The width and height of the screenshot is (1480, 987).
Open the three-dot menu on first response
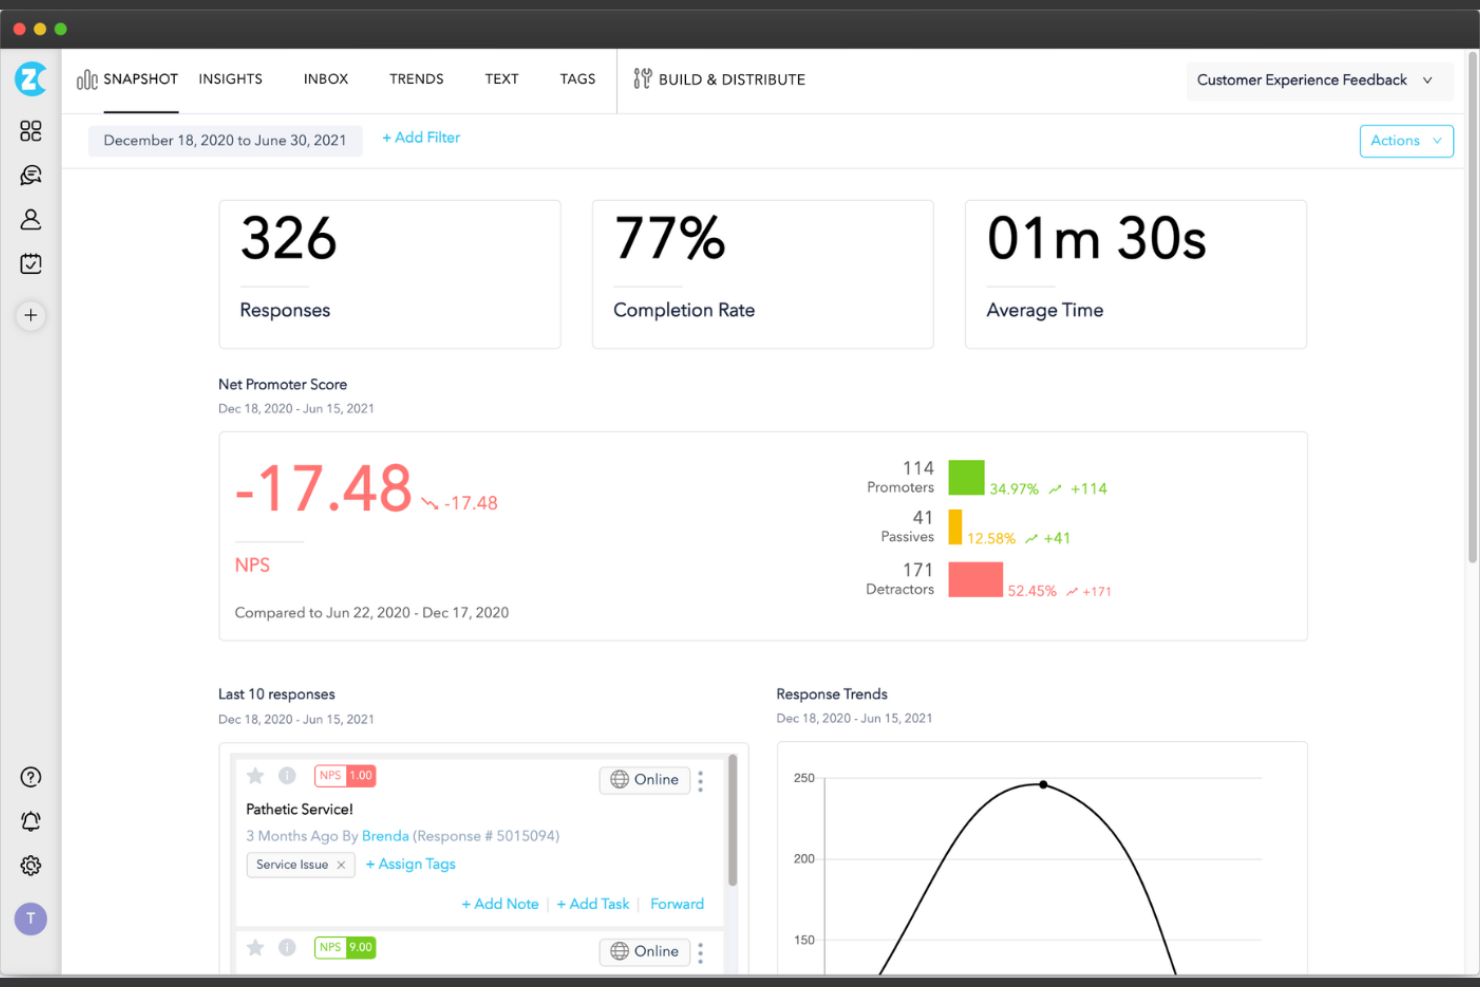(x=700, y=780)
